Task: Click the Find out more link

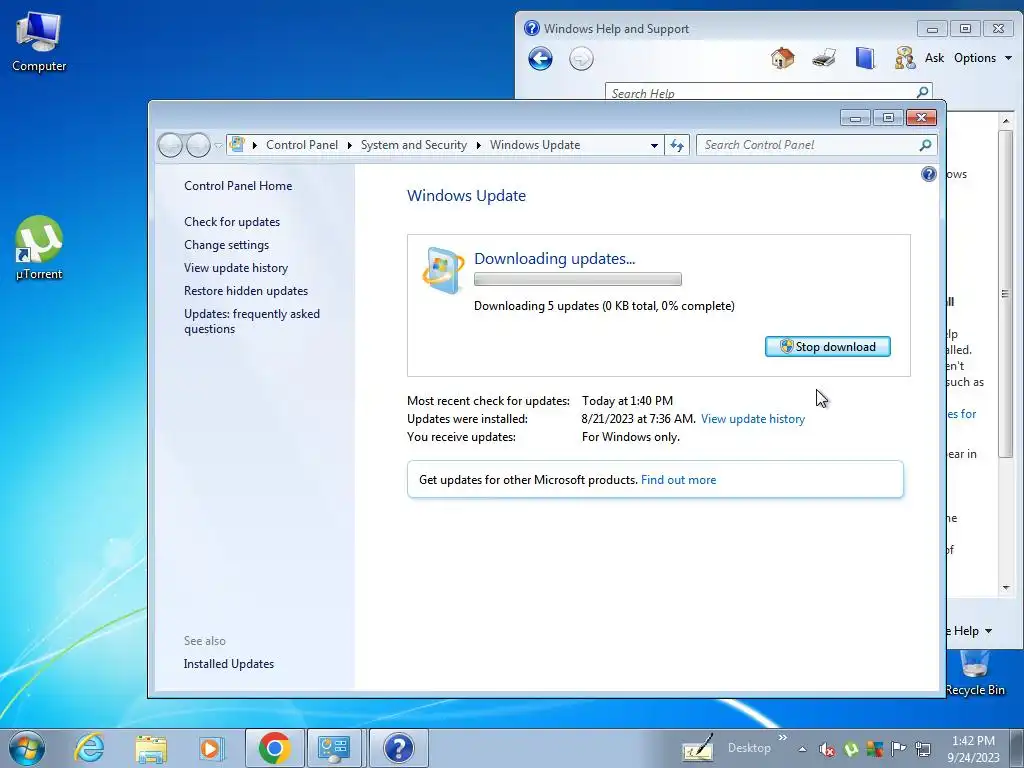Action: (678, 479)
